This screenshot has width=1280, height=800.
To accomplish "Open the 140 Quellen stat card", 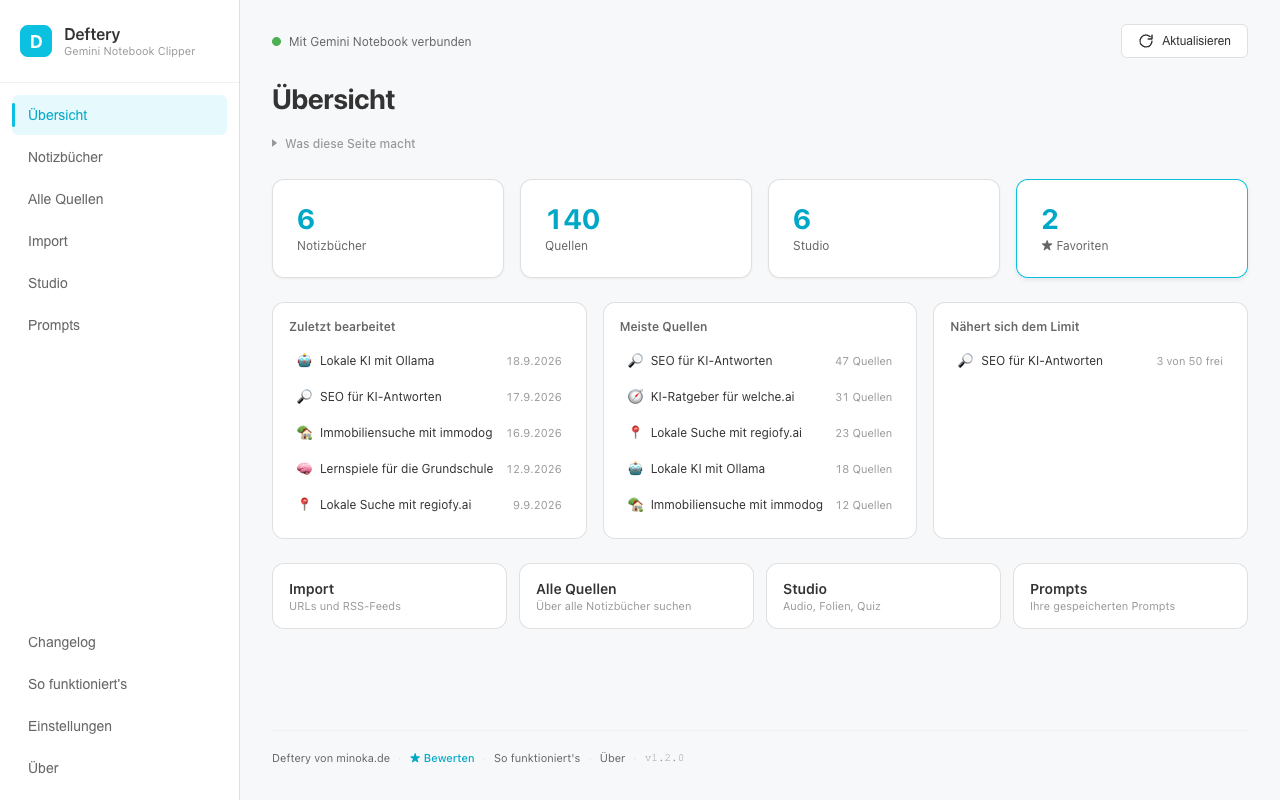I will (636, 229).
